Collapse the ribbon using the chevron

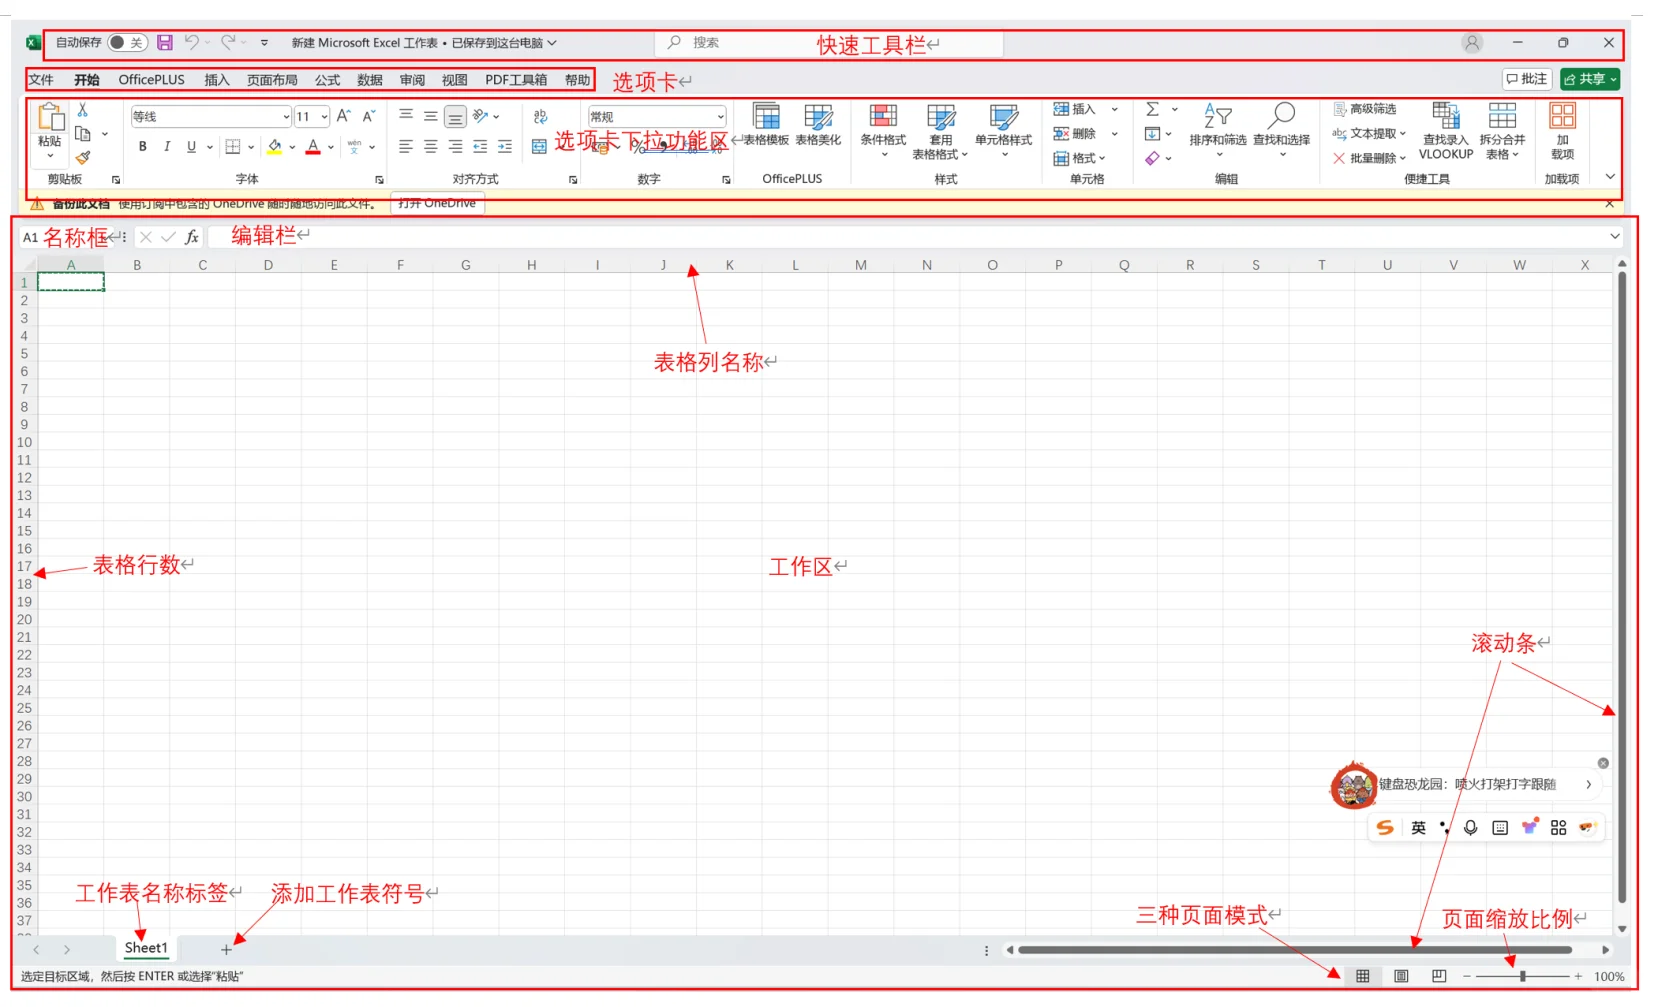click(x=1610, y=177)
